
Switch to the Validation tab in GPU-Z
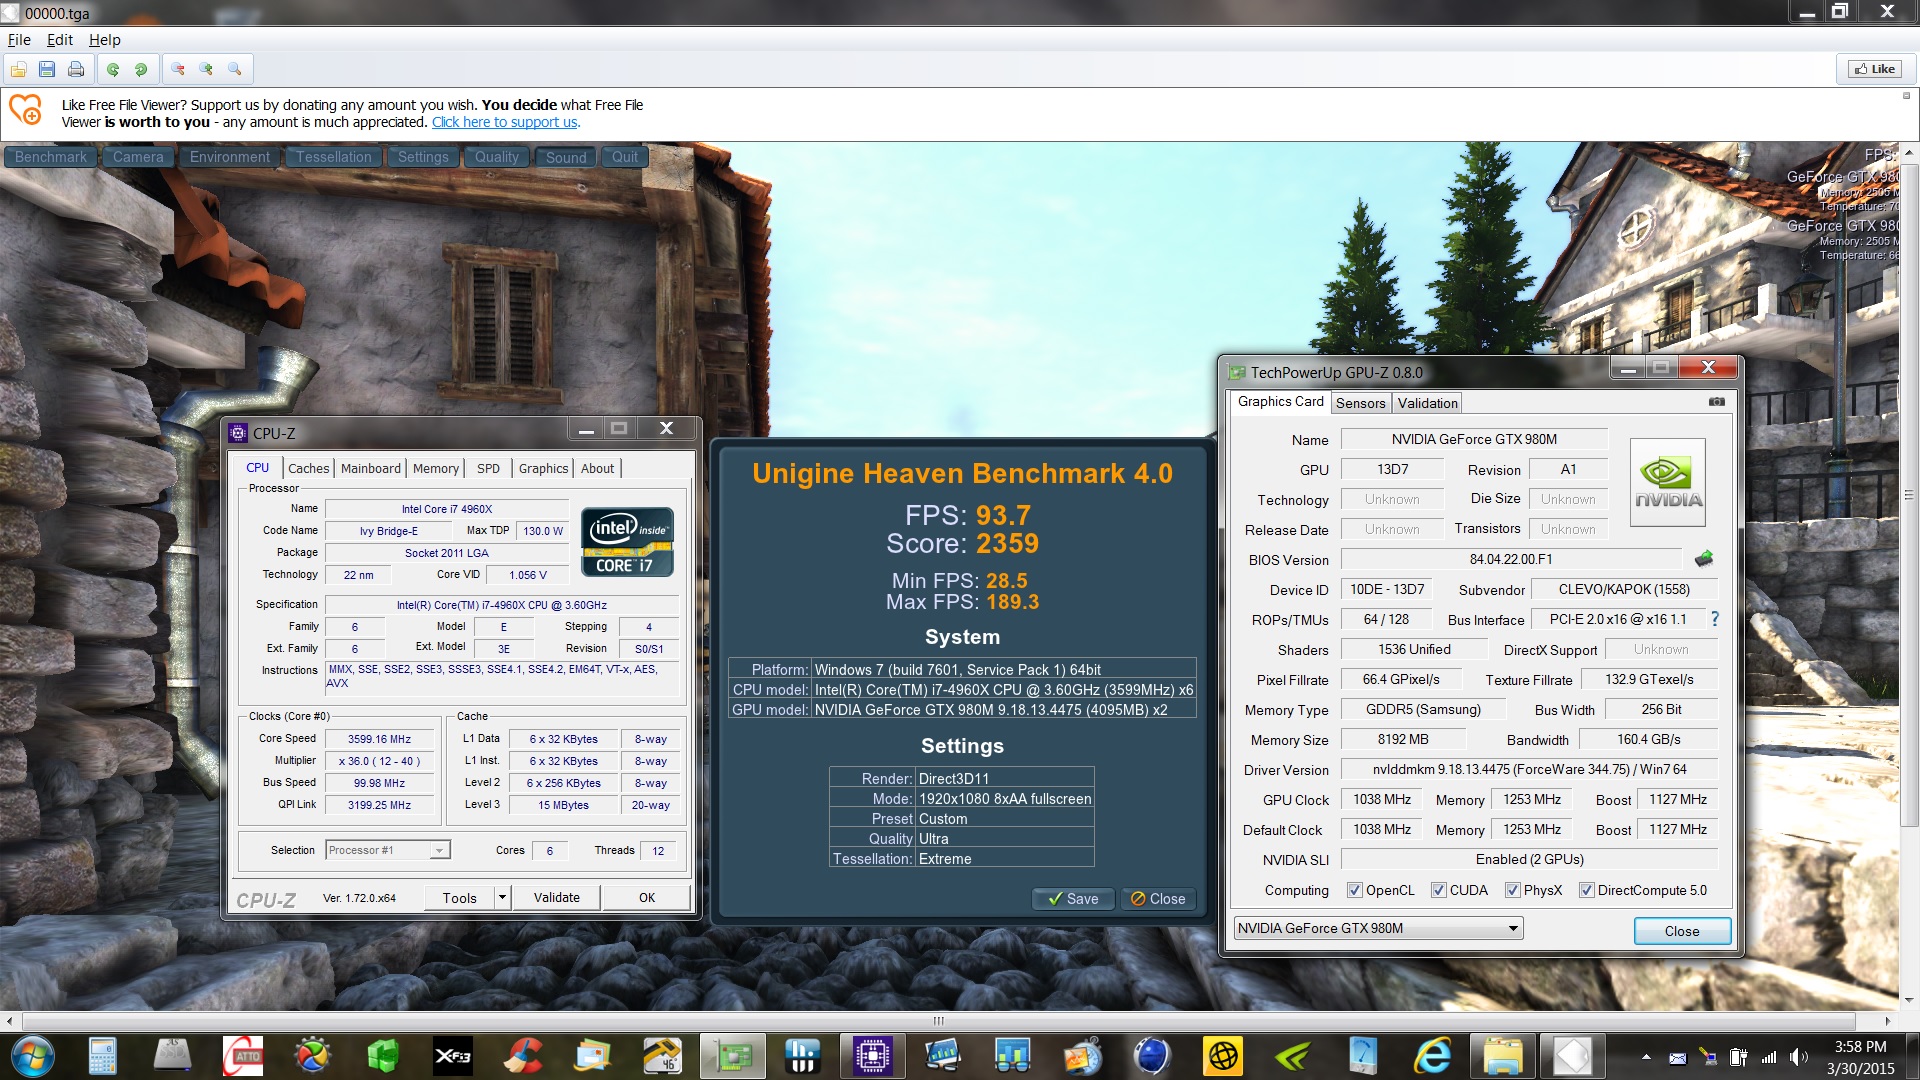click(1427, 403)
